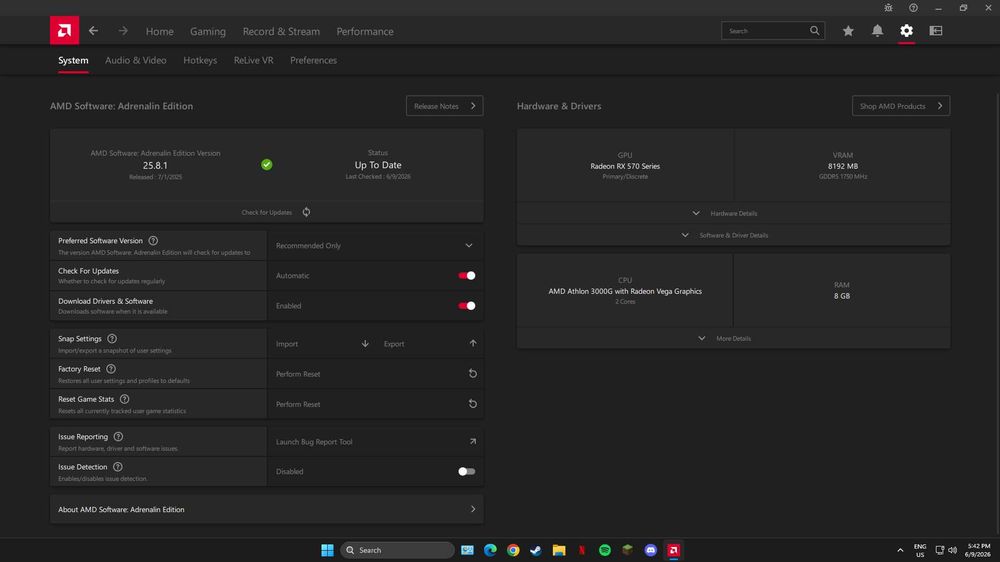Open settings gear icon
The width and height of the screenshot is (1000, 562).
coord(906,31)
